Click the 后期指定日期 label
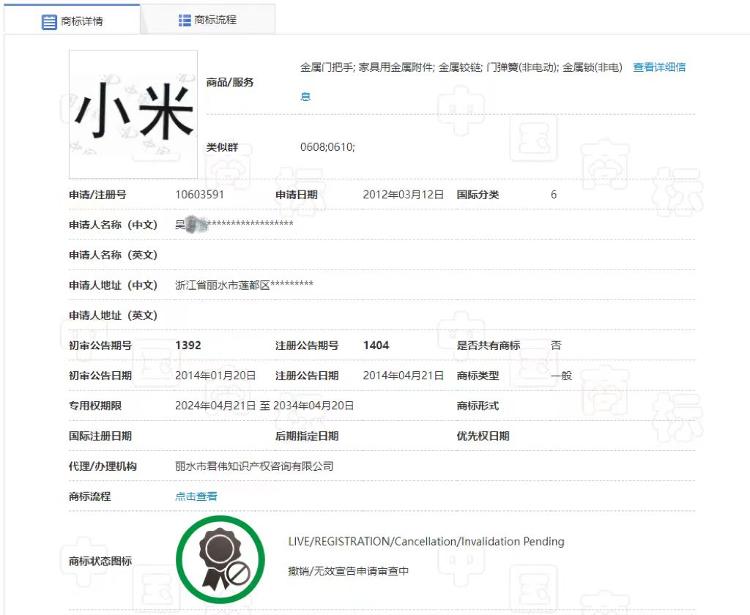 pos(307,436)
